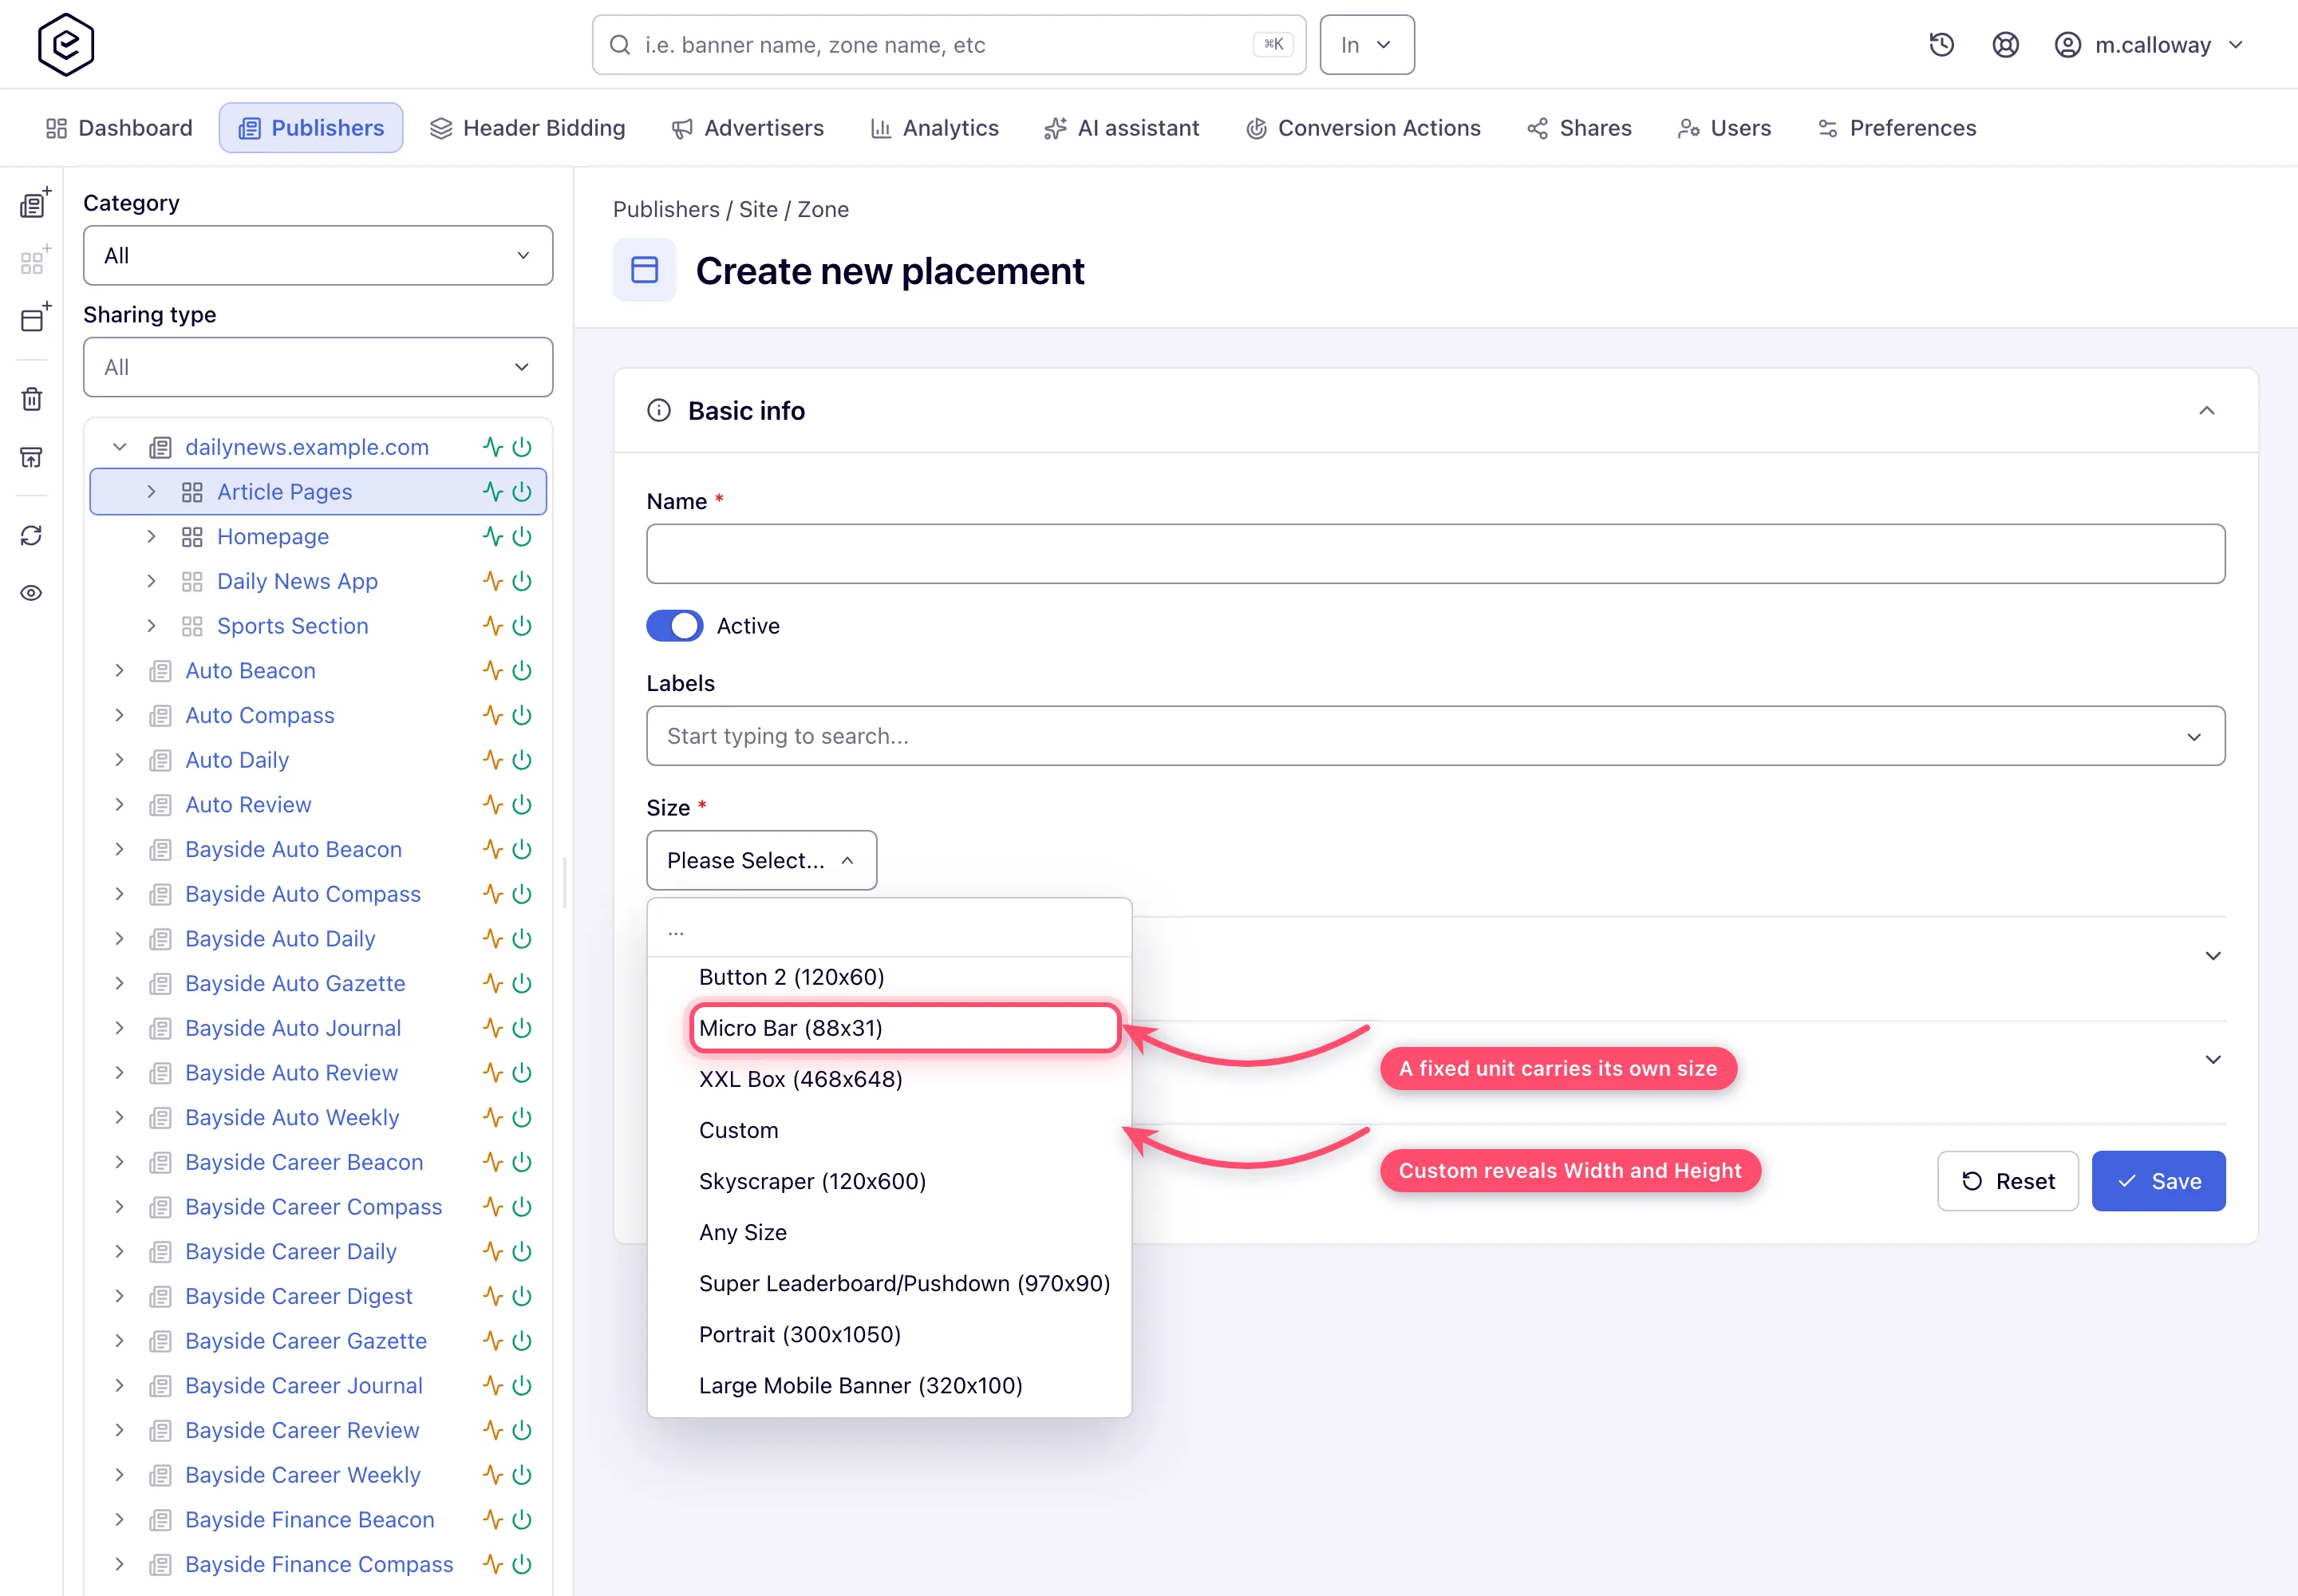Click activity icon for Bayside Auto Daily

pos(492,939)
